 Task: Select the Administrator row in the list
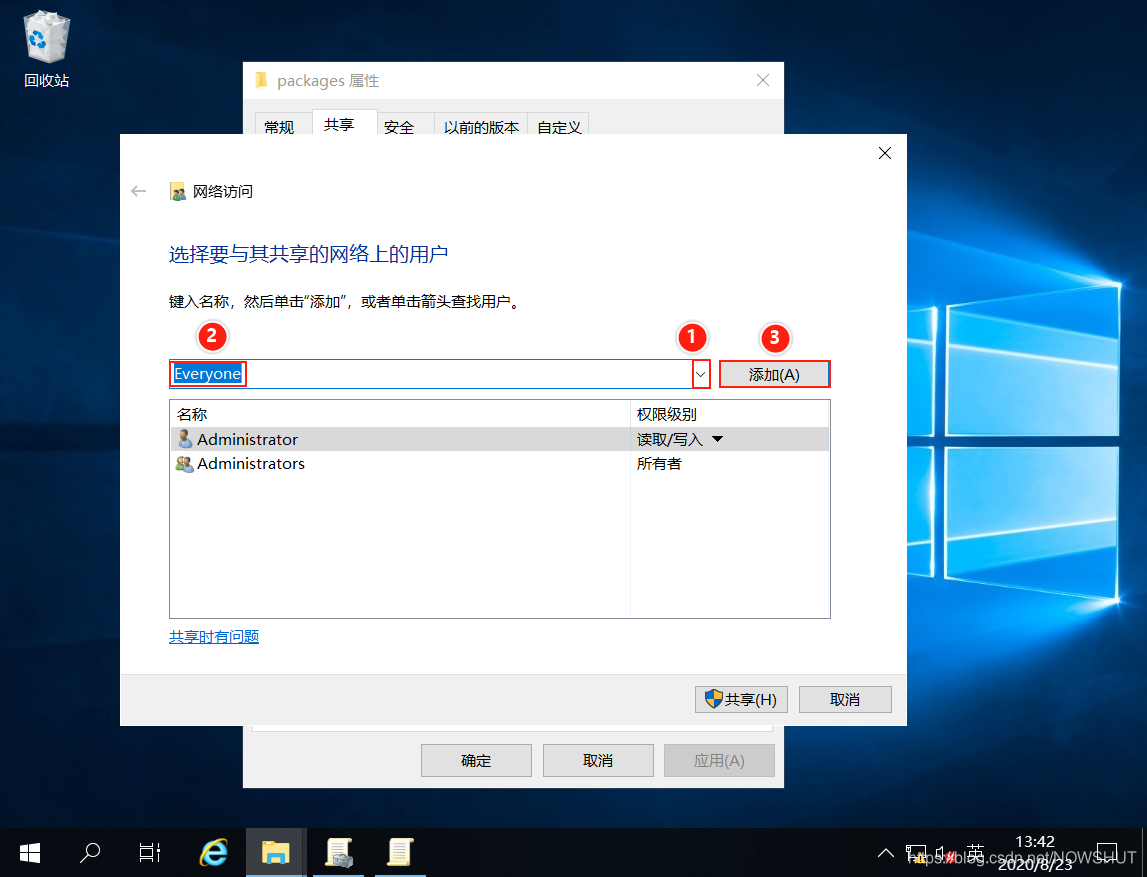[500, 439]
